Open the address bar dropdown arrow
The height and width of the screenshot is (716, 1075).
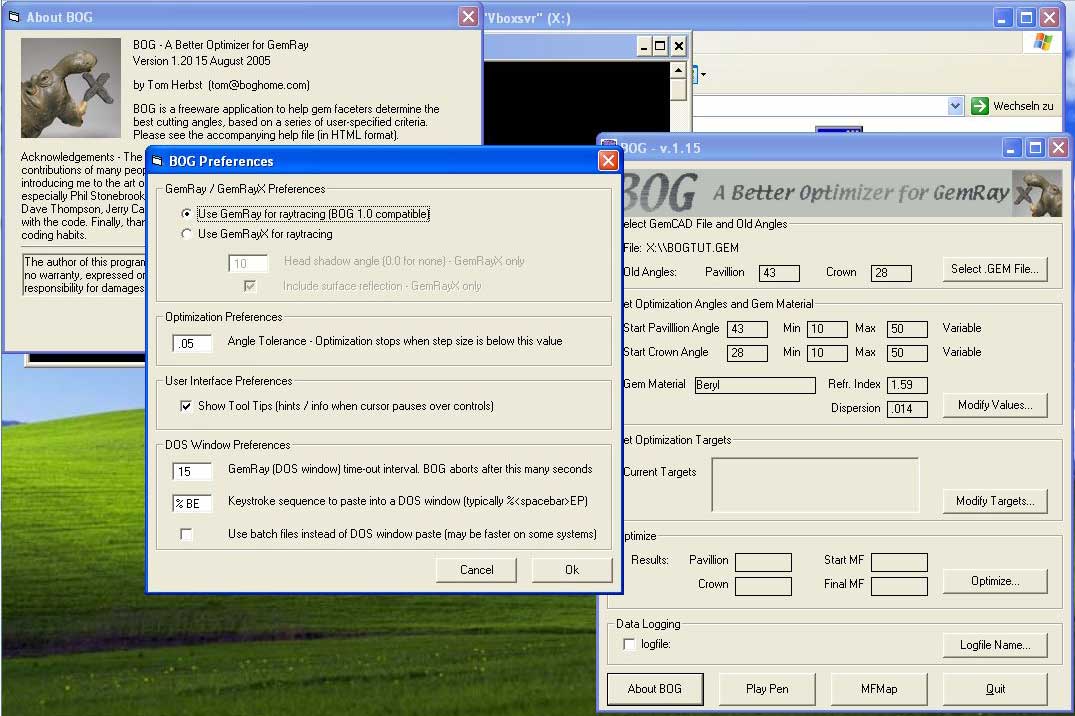pos(956,106)
